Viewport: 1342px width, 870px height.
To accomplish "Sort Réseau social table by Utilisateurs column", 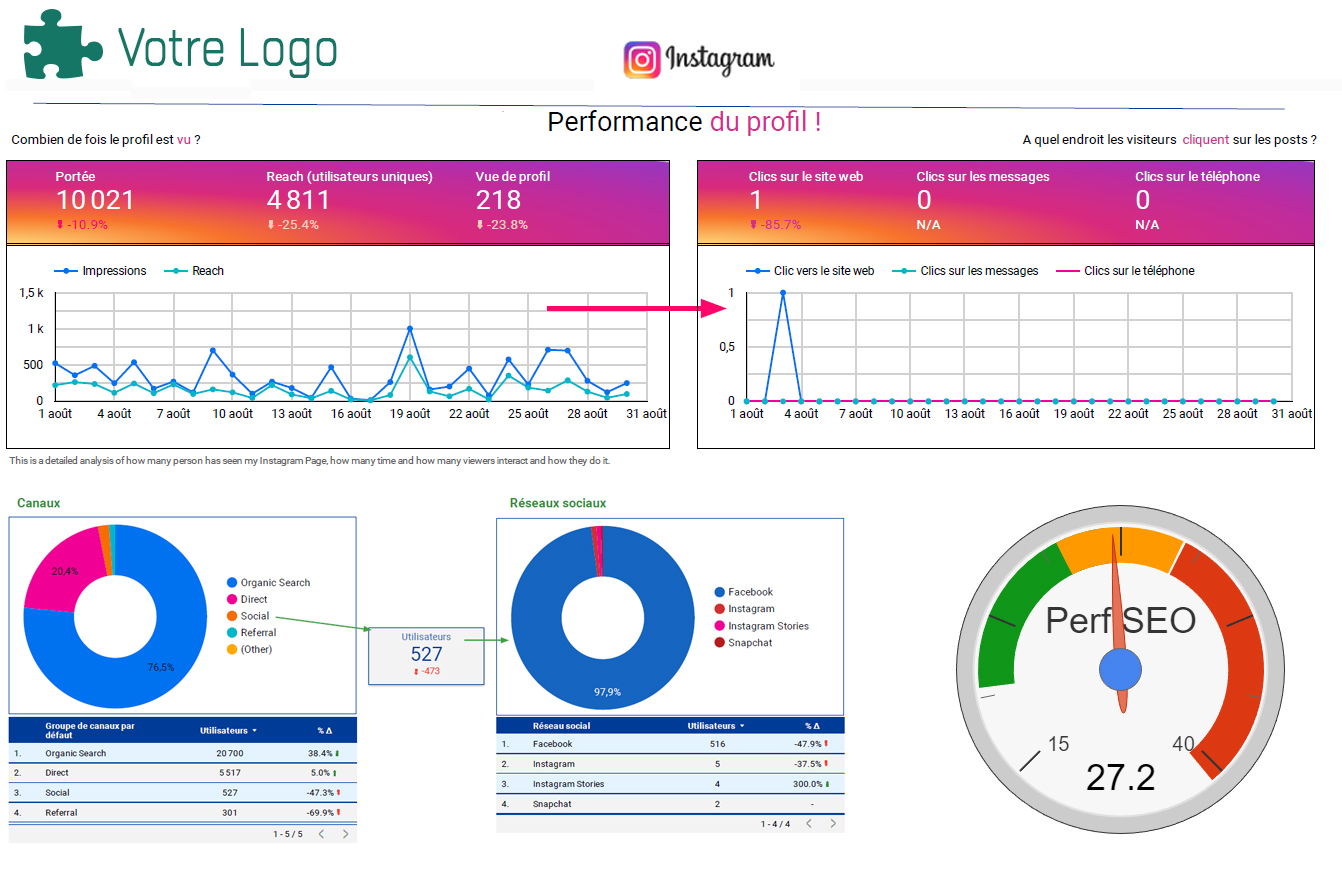I will (x=716, y=726).
